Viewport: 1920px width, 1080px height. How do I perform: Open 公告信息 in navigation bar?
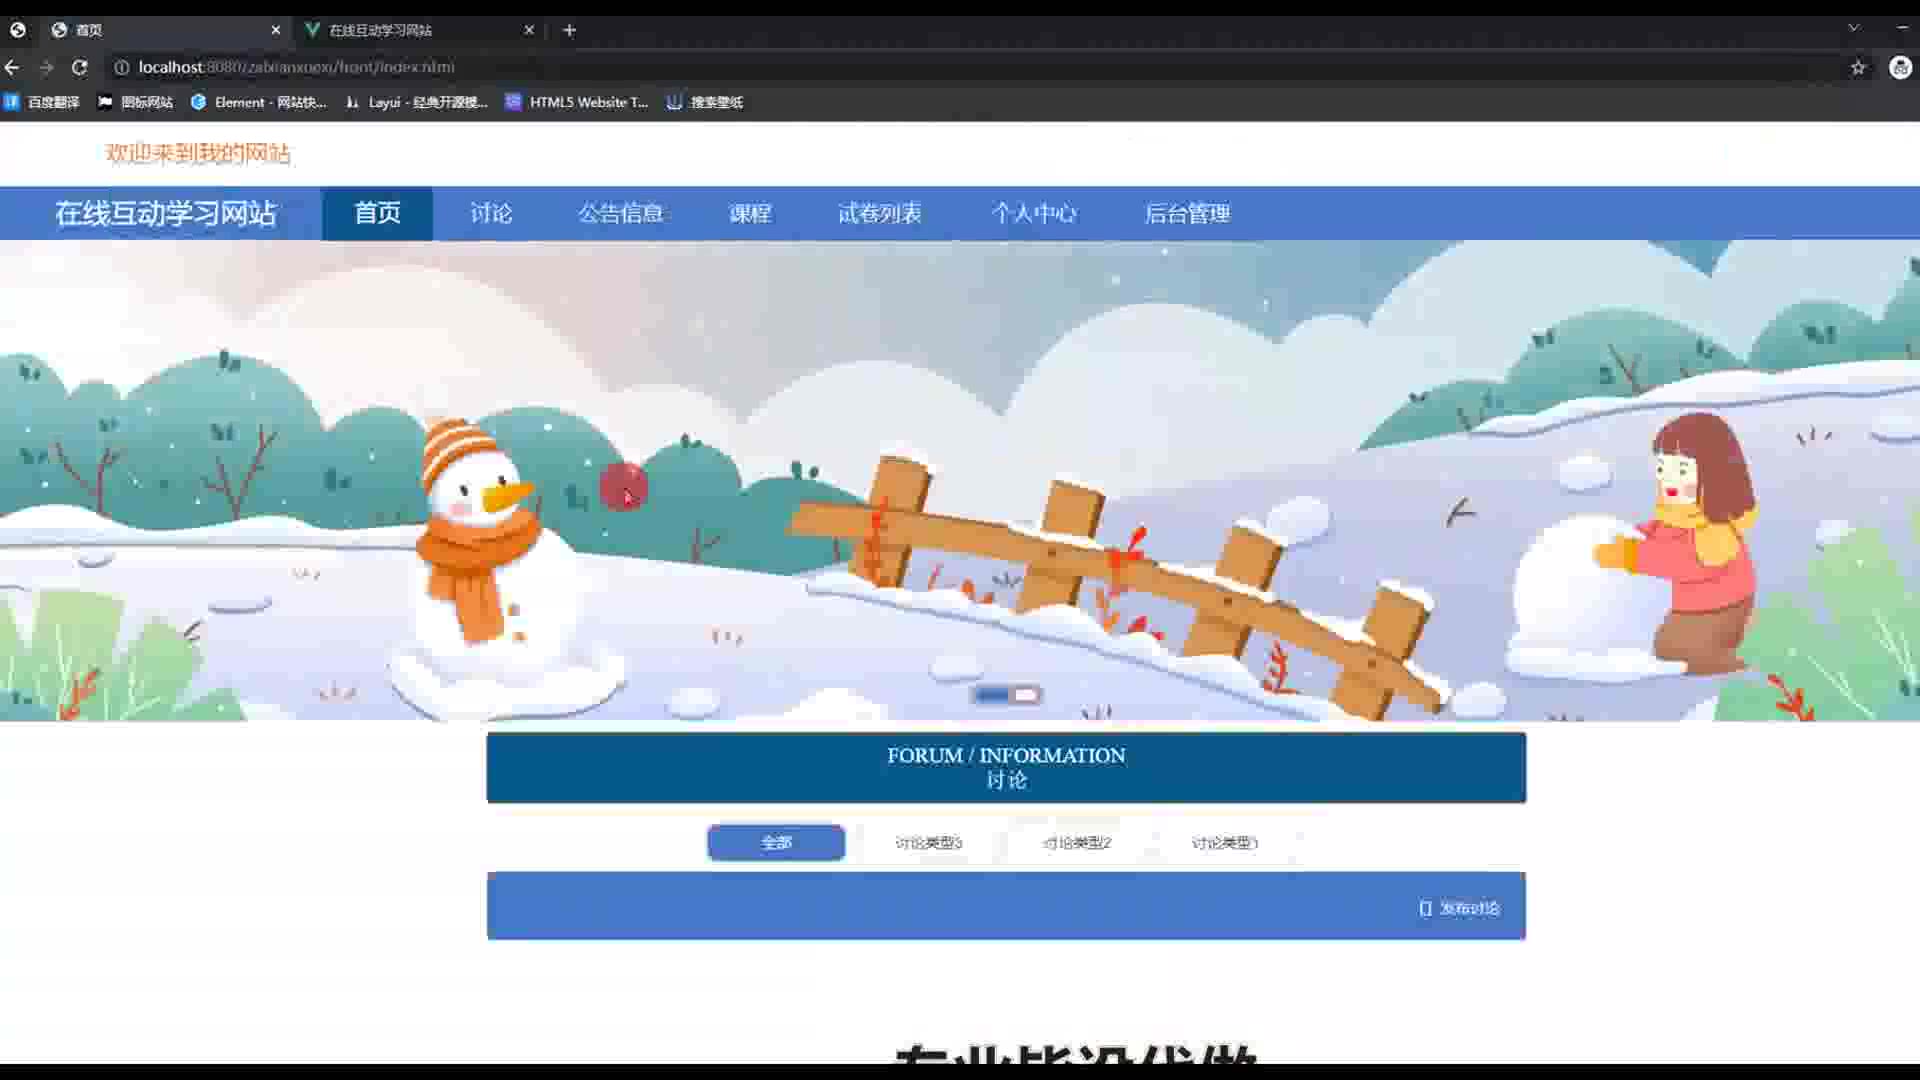620,213
